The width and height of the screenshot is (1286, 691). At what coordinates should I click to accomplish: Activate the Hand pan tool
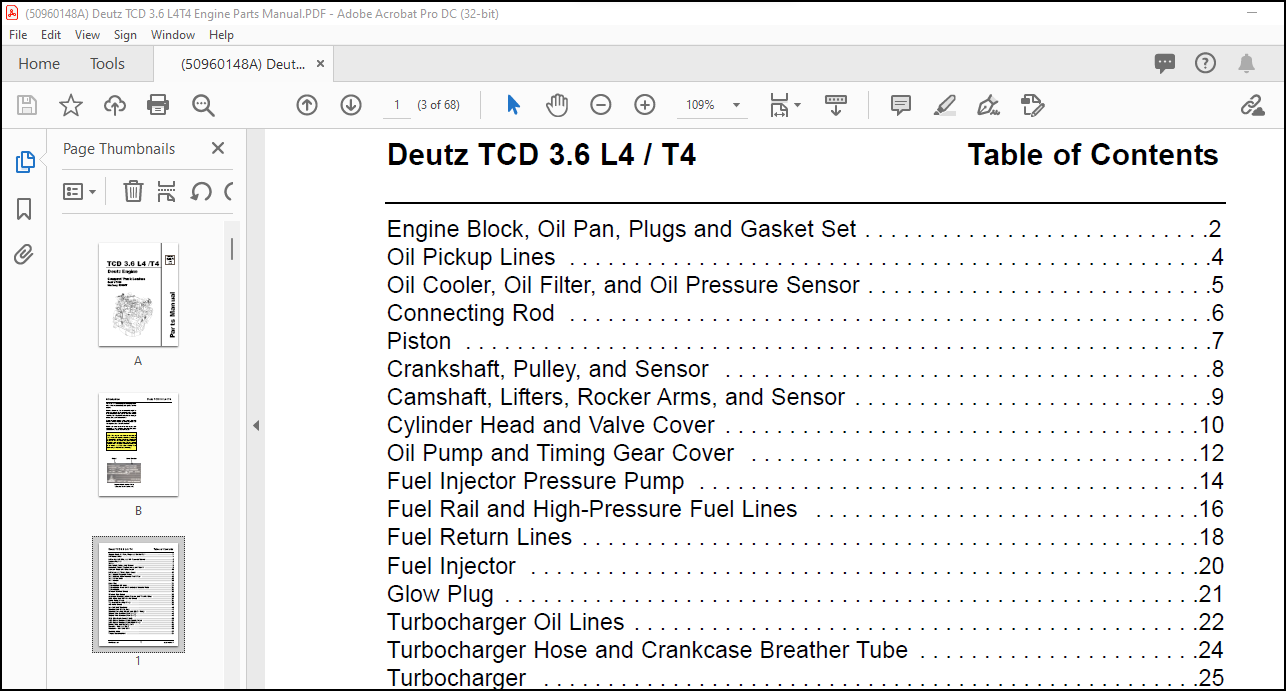coord(557,105)
